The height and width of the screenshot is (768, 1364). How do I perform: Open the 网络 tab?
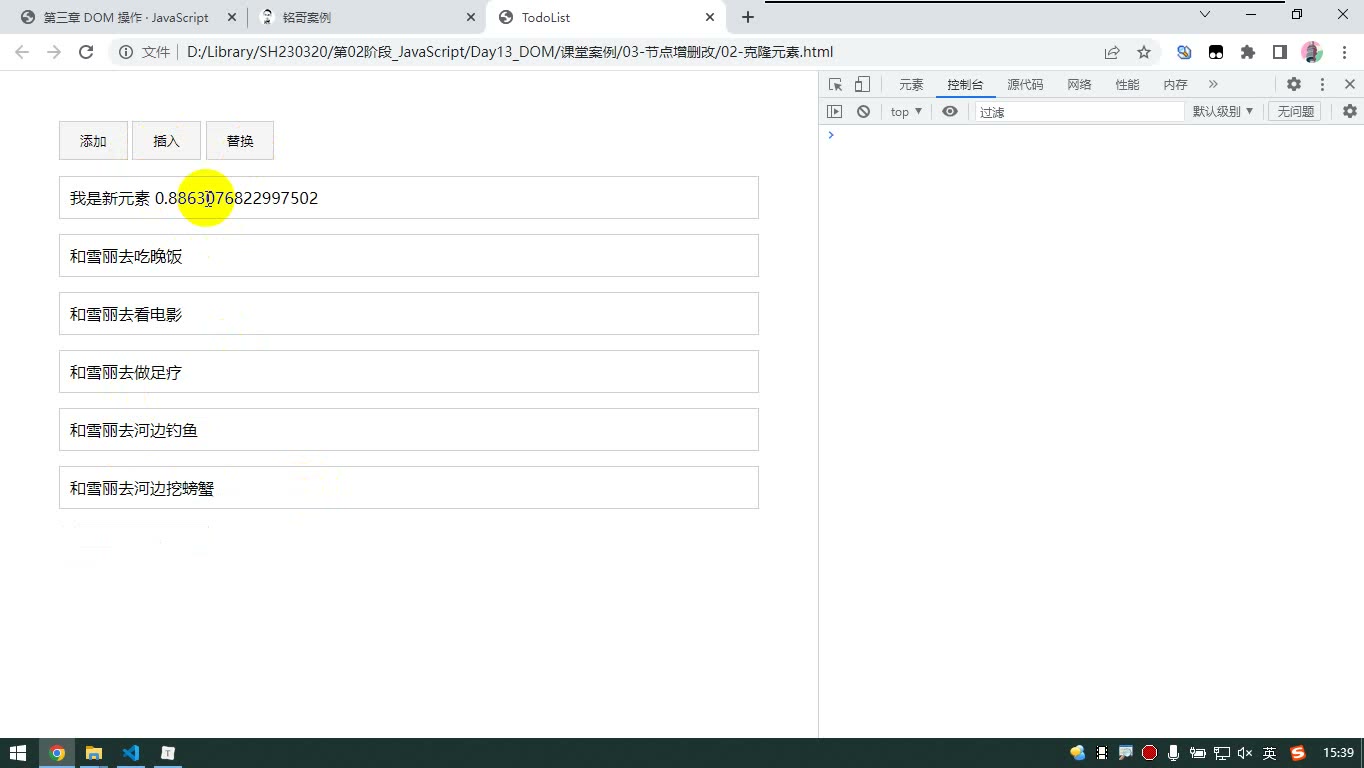tap(1079, 85)
